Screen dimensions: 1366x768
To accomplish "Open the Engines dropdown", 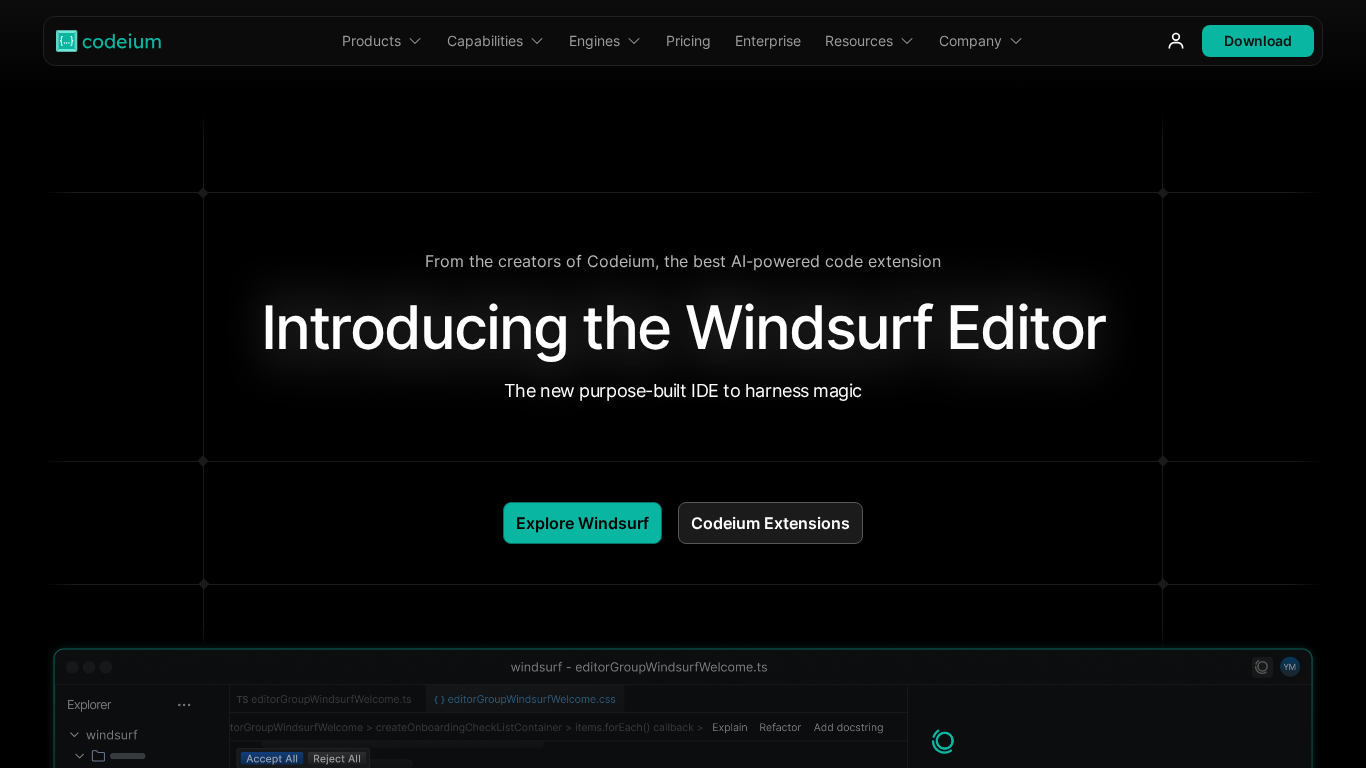I will [x=605, y=41].
